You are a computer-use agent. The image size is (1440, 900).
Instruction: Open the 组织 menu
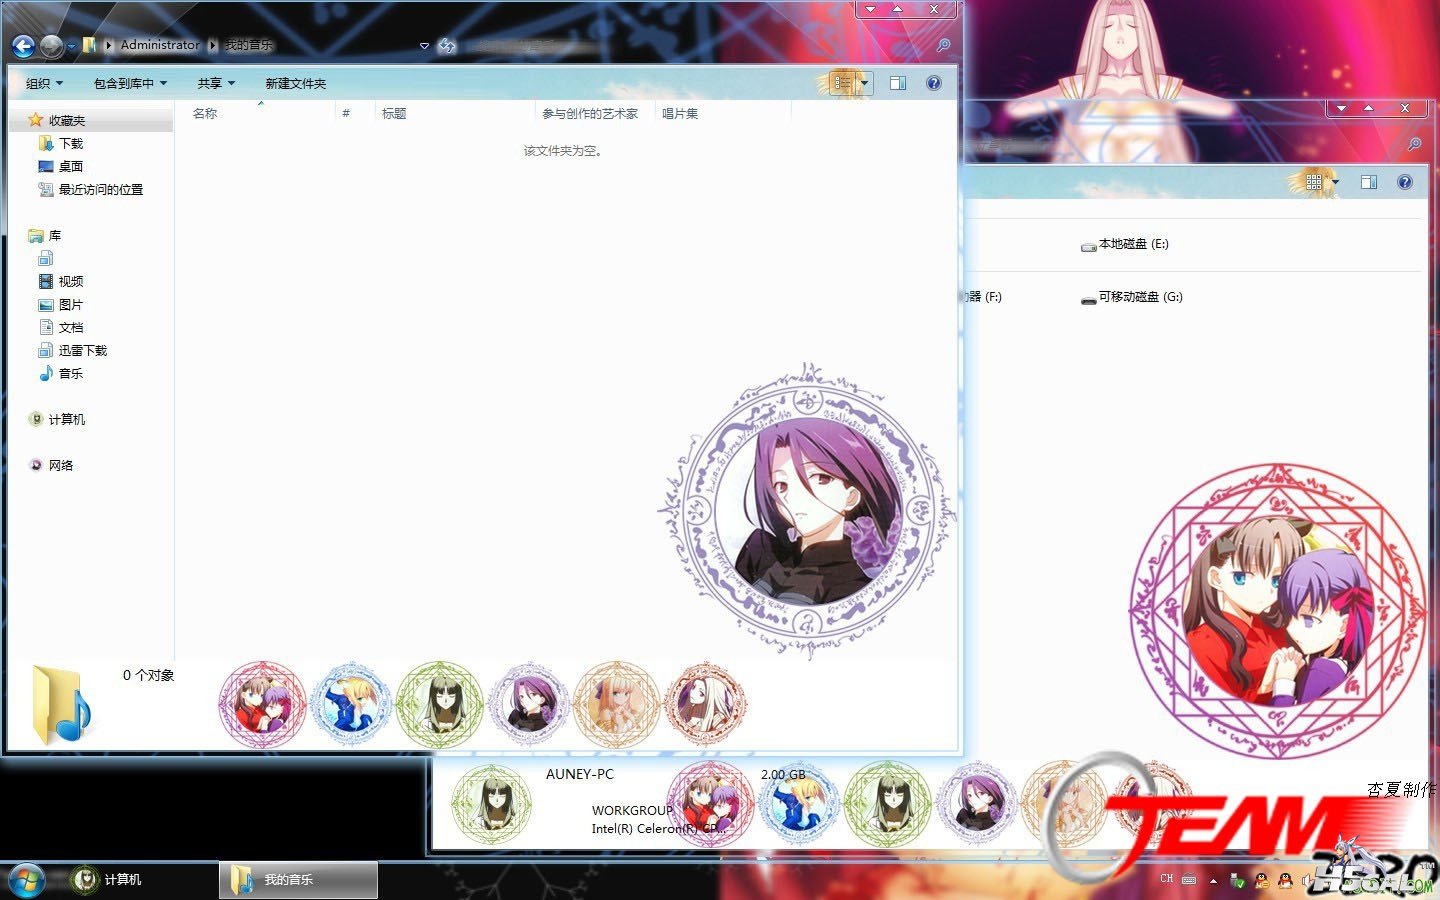tap(44, 84)
